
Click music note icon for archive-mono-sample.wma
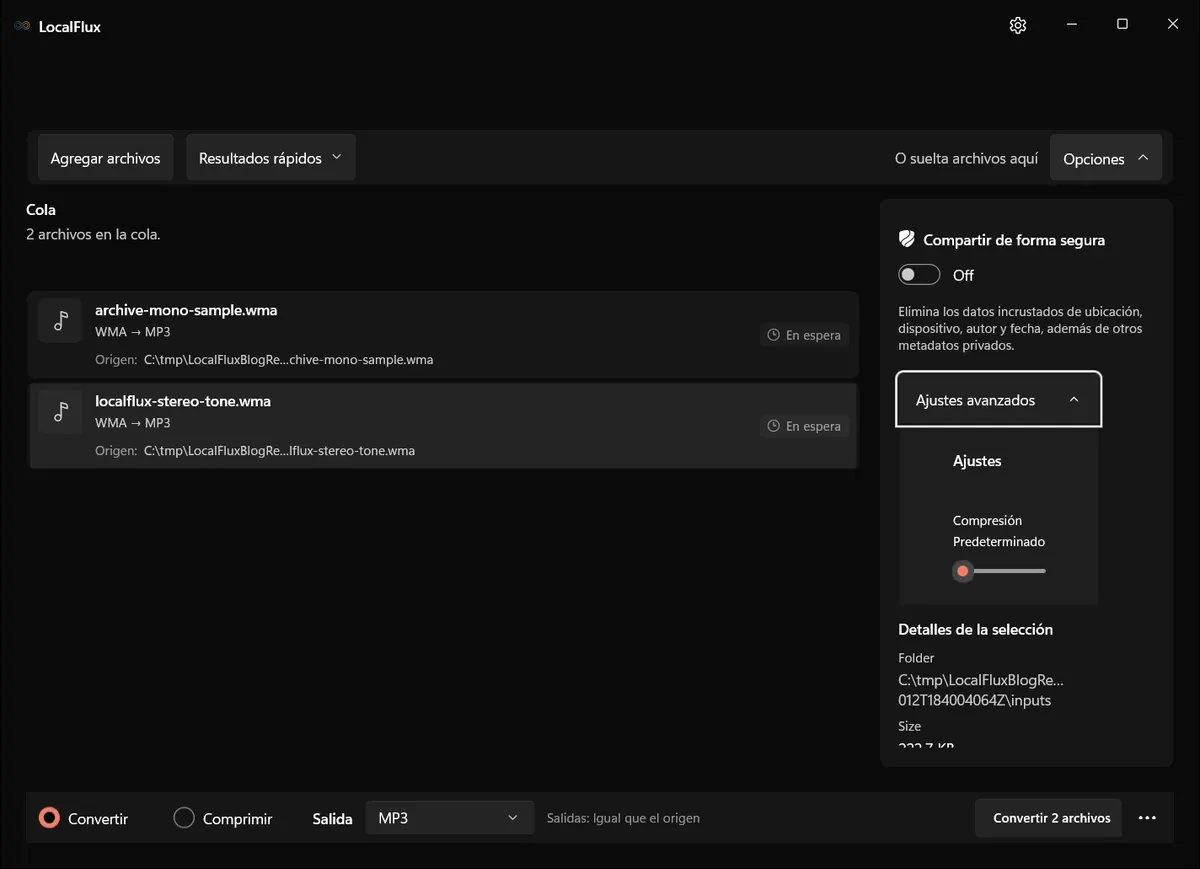point(61,320)
